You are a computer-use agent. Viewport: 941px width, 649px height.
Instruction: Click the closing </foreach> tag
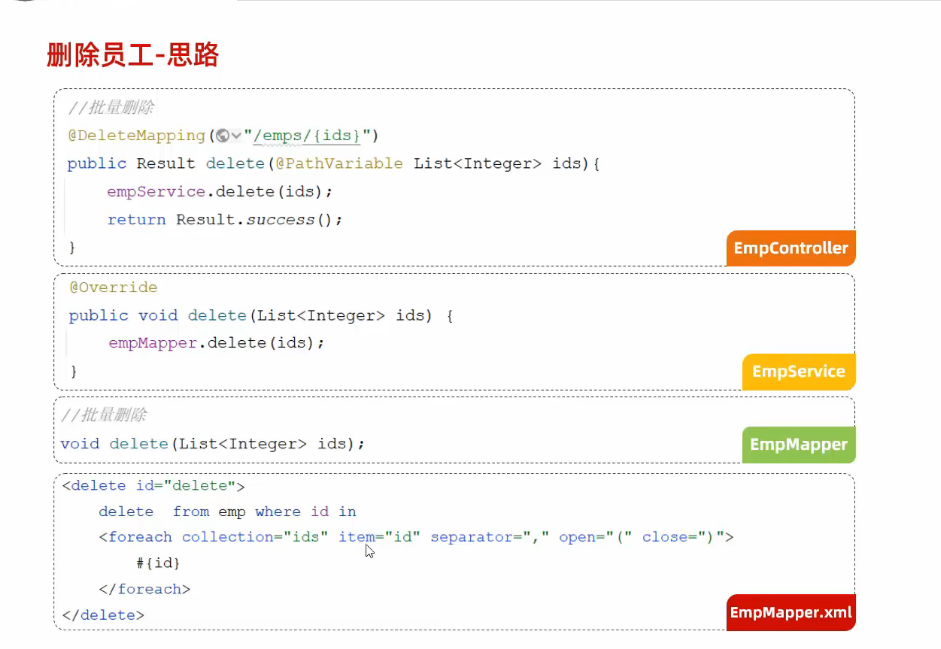pyautogui.click(x=144, y=589)
